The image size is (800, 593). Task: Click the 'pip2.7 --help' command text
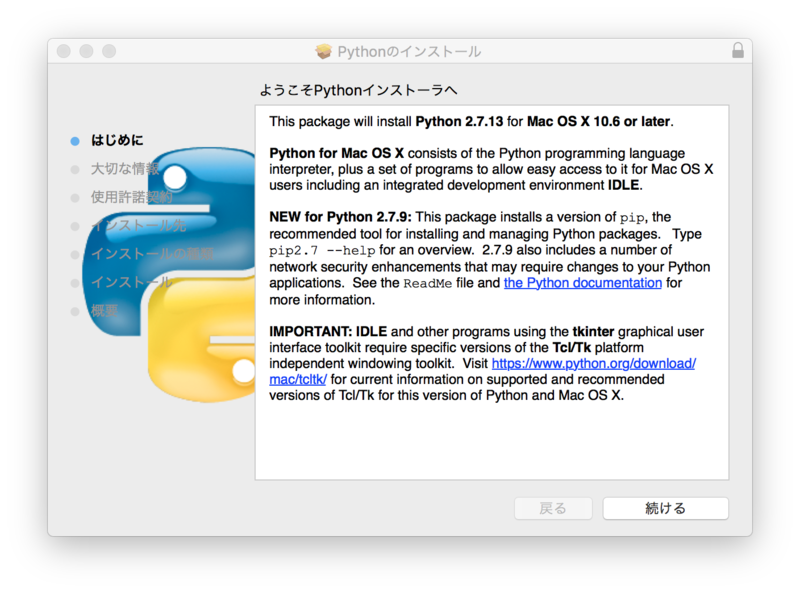322,251
